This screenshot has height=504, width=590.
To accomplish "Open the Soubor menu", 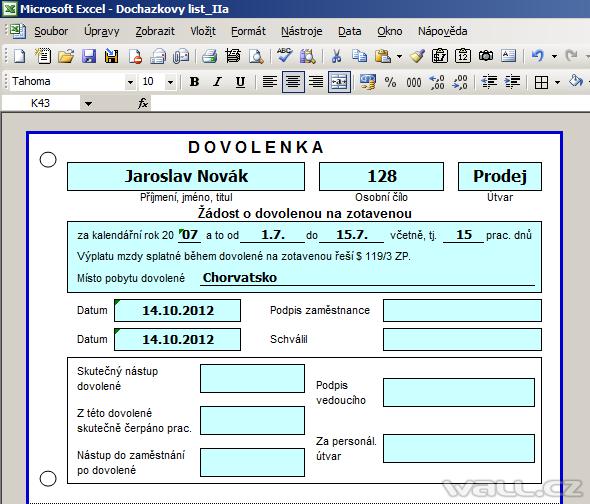I will pyautogui.click(x=51, y=31).
